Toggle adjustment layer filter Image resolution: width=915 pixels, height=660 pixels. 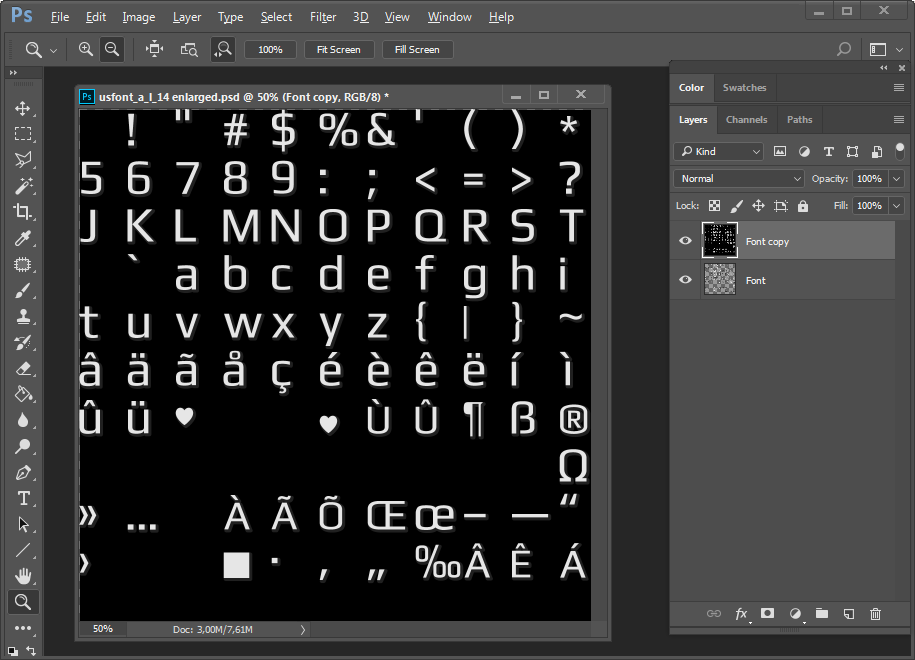tap(804, 152)
